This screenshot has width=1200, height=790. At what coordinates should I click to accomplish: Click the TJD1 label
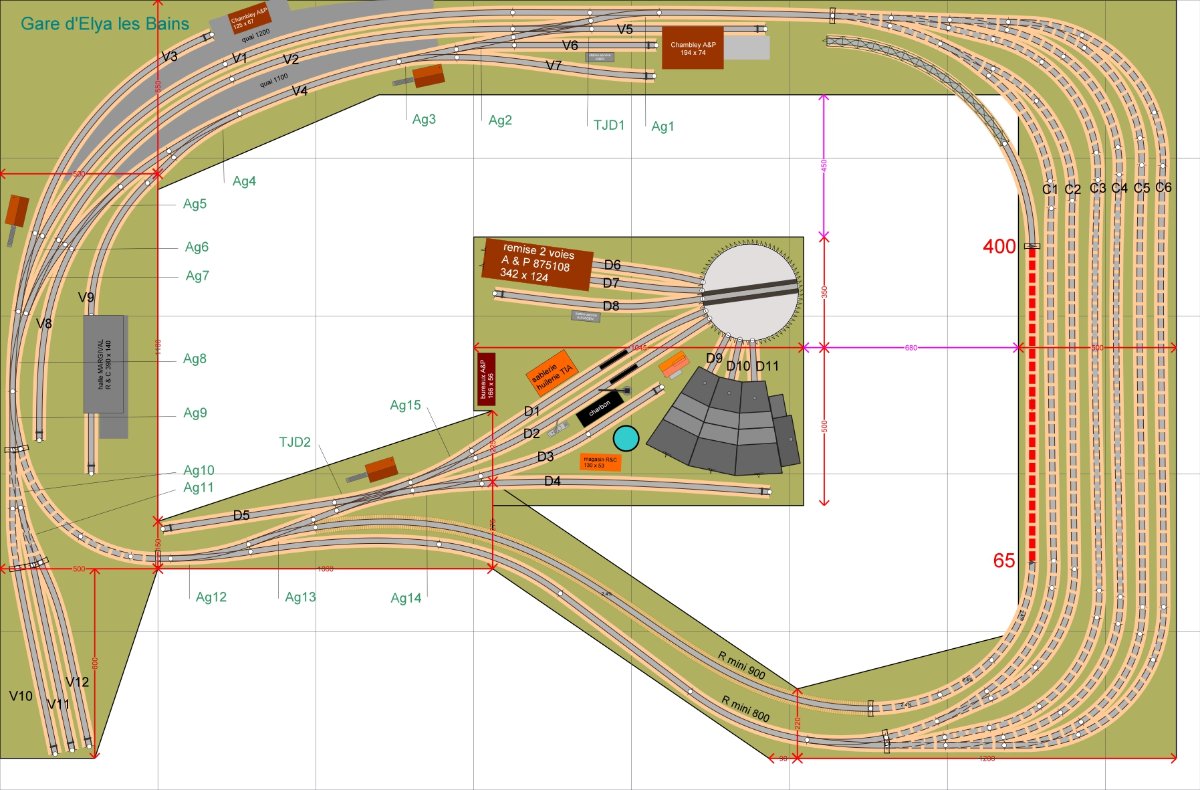(x=609, y=126)
